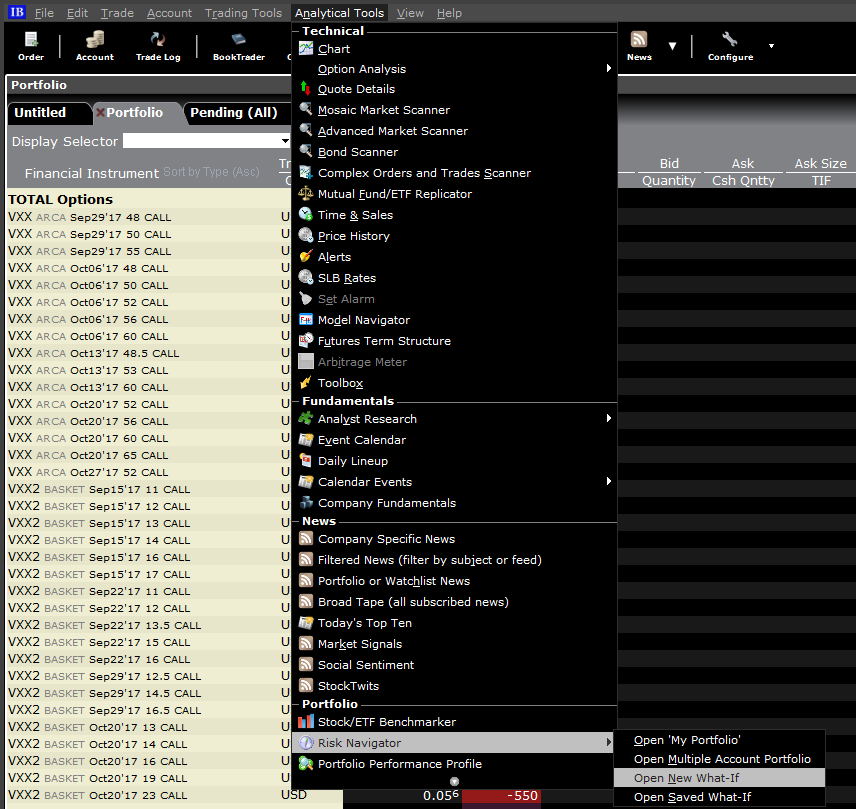The width and height of the screenshot is (856, 809).
Task: Expand the Risk Navigator submenu arrow
Action: coord(608,742)
